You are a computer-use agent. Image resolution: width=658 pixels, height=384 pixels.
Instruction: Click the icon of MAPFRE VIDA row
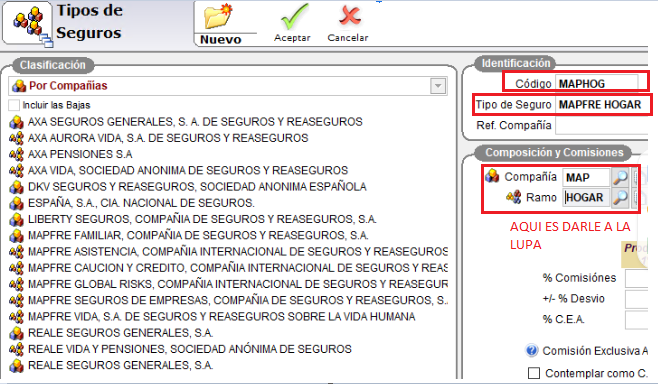(16, 317)
